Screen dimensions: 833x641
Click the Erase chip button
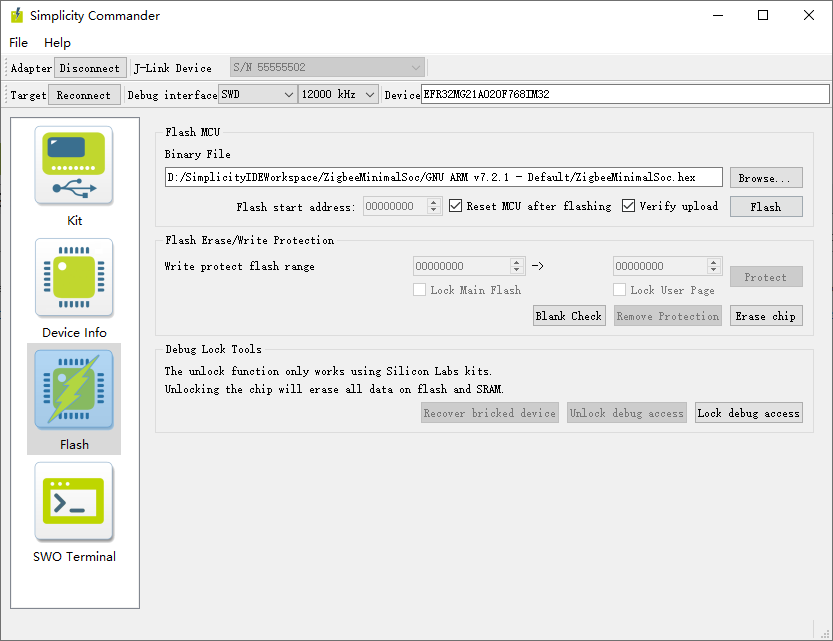point(765,316)
